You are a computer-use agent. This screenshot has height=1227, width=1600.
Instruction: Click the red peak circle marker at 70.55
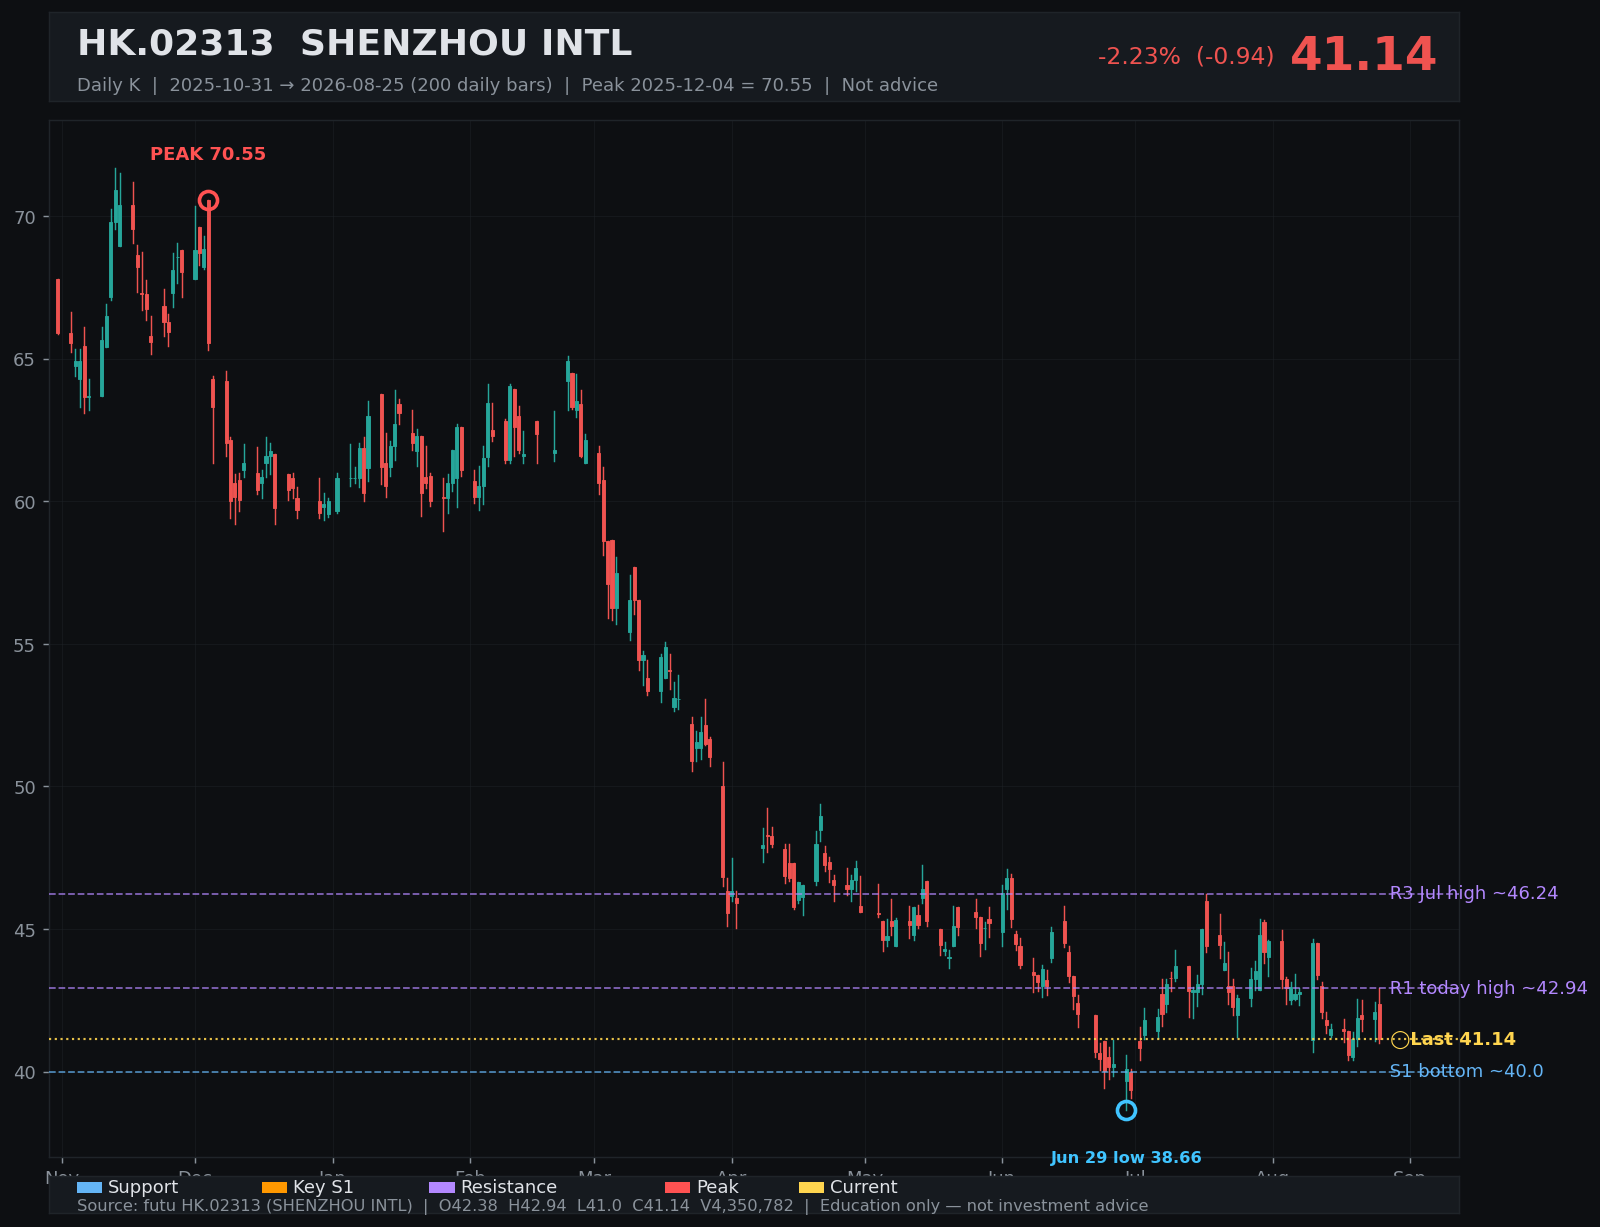[x=208, y=201]
